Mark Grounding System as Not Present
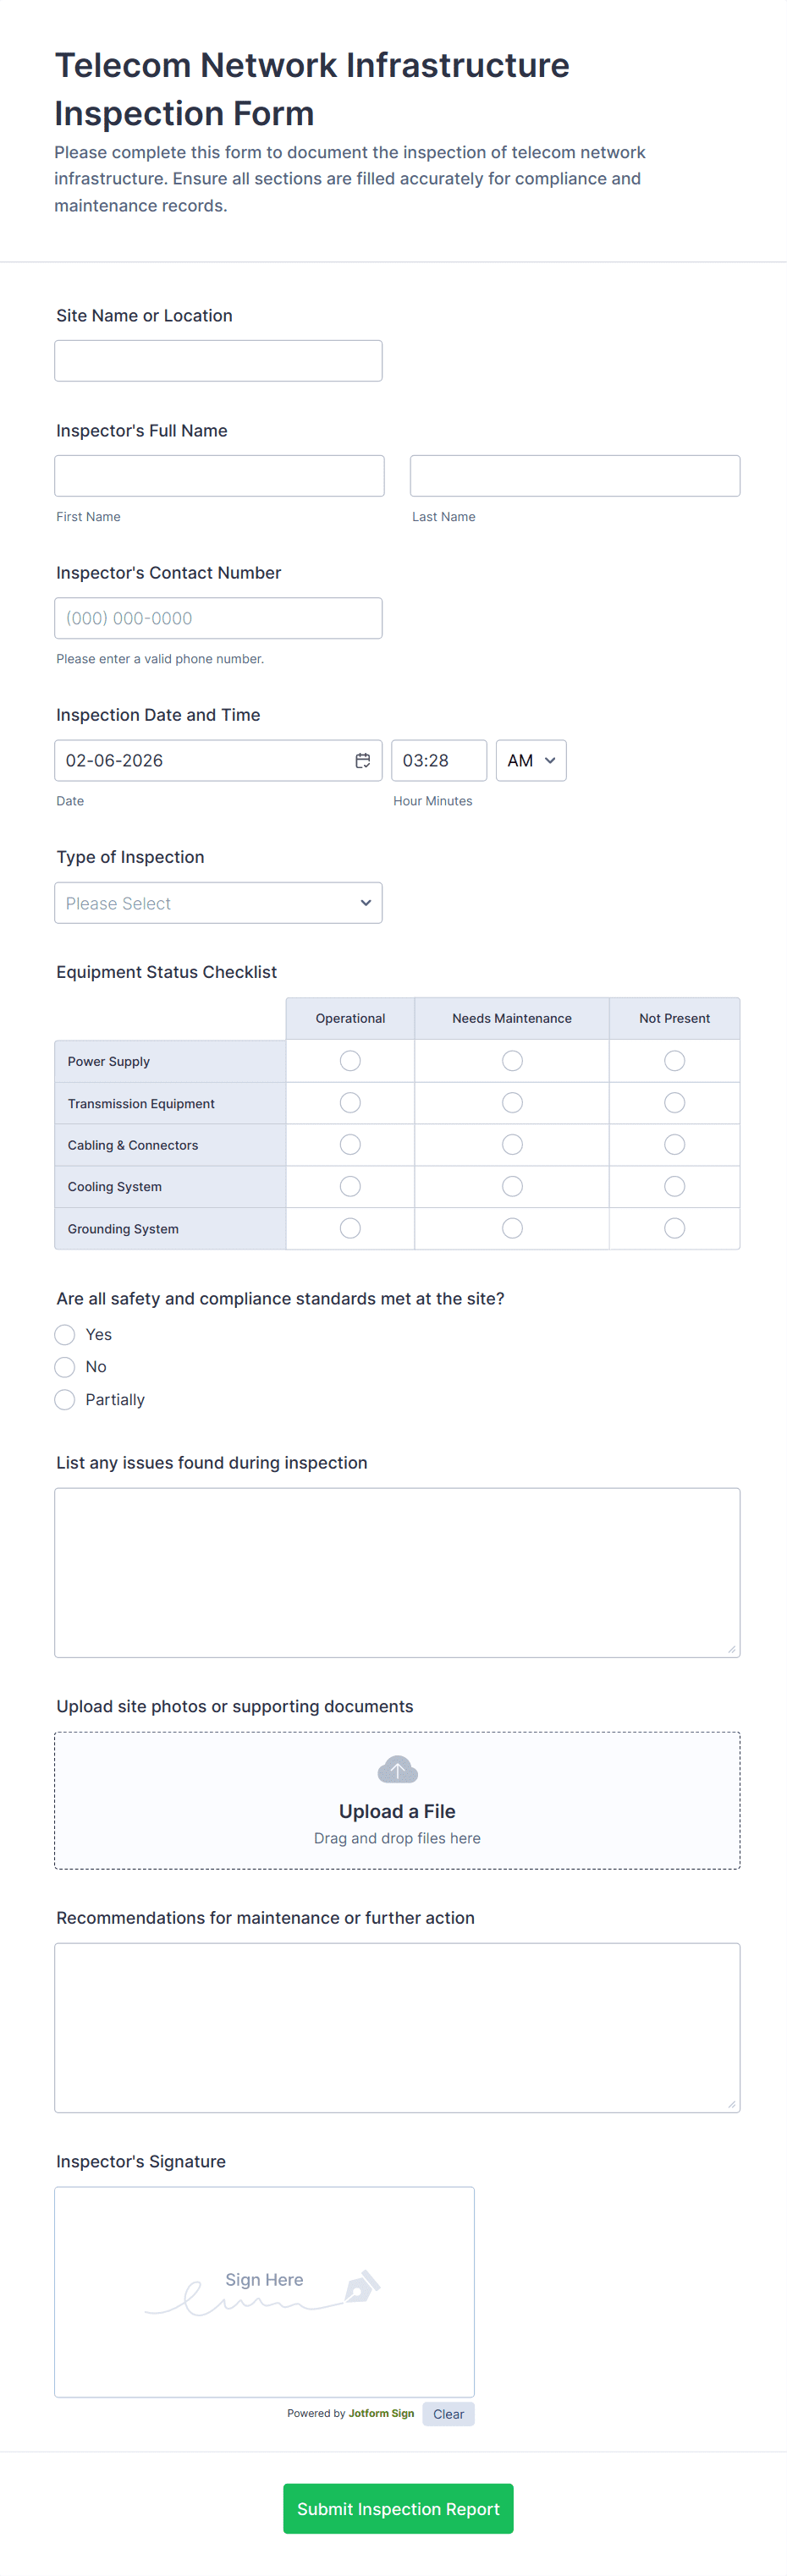 coord(675,1228)
